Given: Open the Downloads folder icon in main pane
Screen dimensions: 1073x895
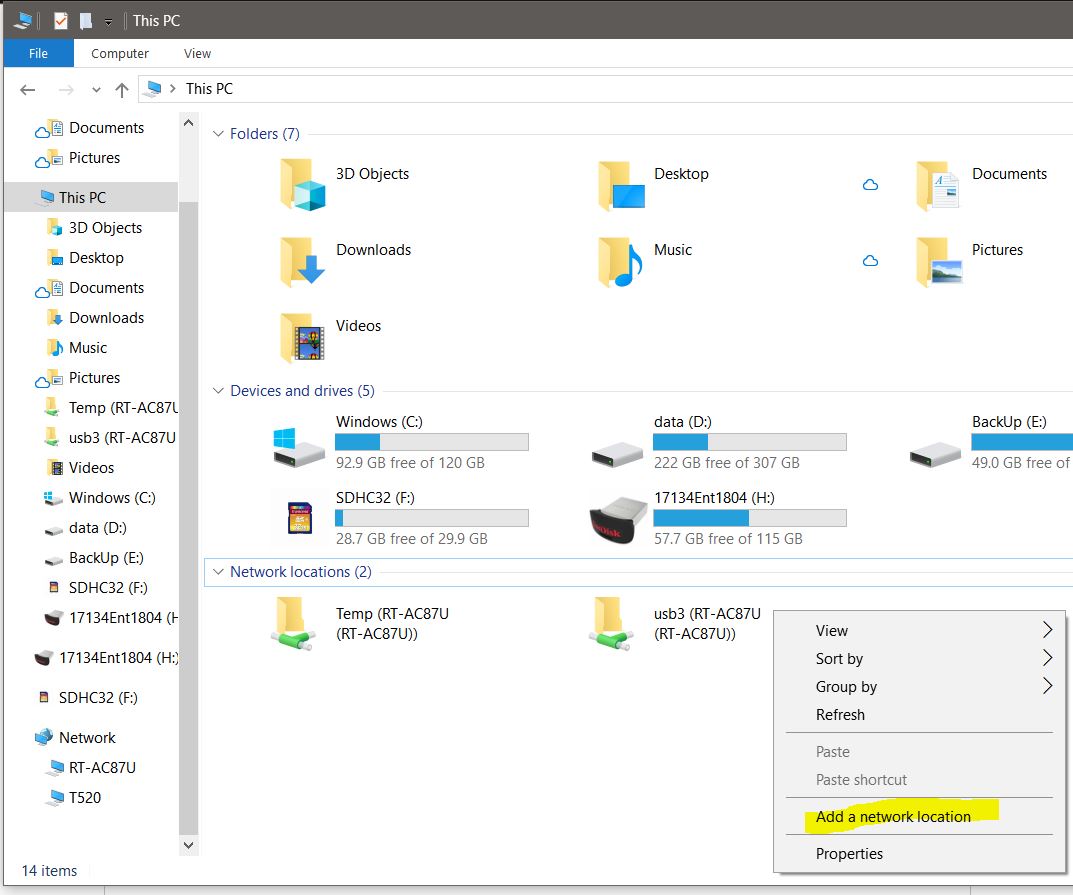Looking at the screenshot, I should coord(302,261).
